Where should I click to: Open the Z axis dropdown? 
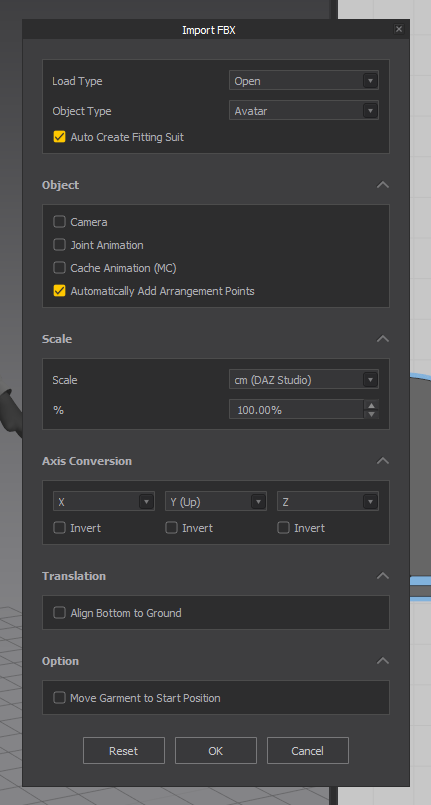click(328, 502)
